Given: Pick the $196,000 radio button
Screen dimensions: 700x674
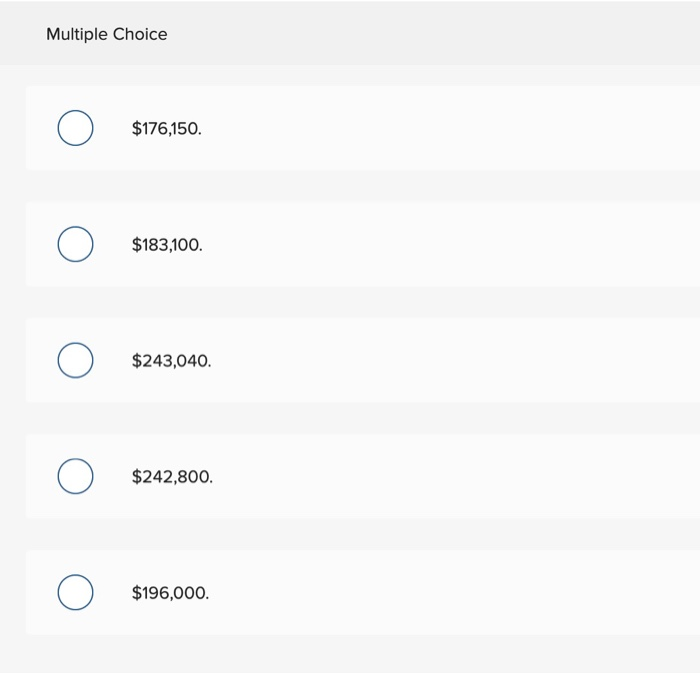Looking at the screenshot, I should [x=75, y=592].
